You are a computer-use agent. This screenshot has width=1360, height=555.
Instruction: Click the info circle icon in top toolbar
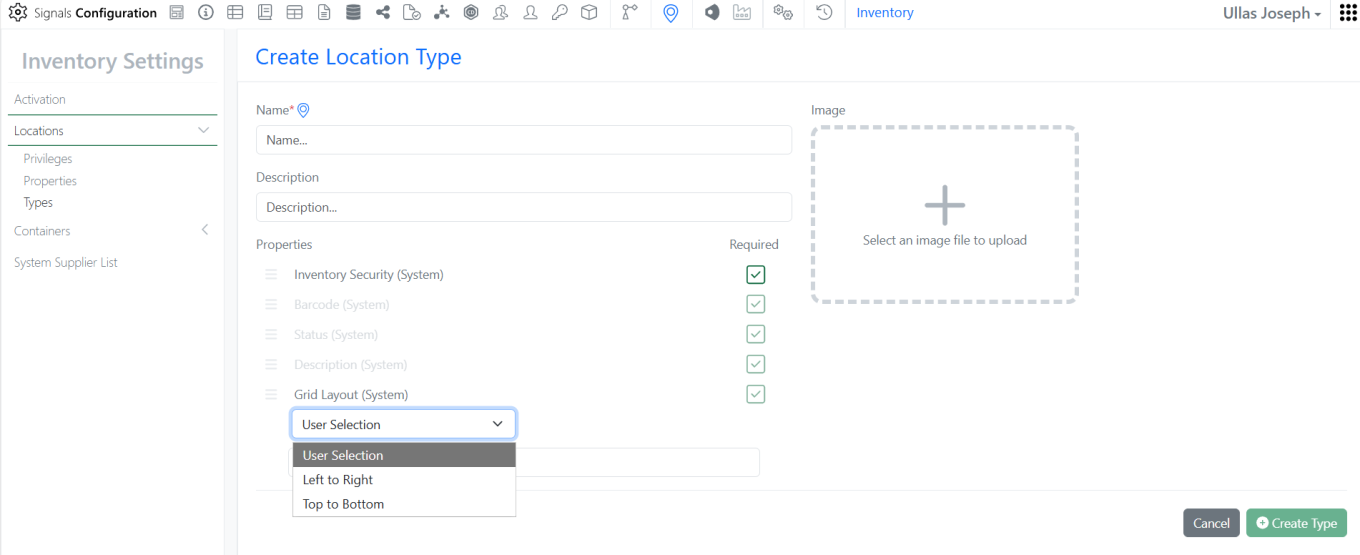(206, 13)
